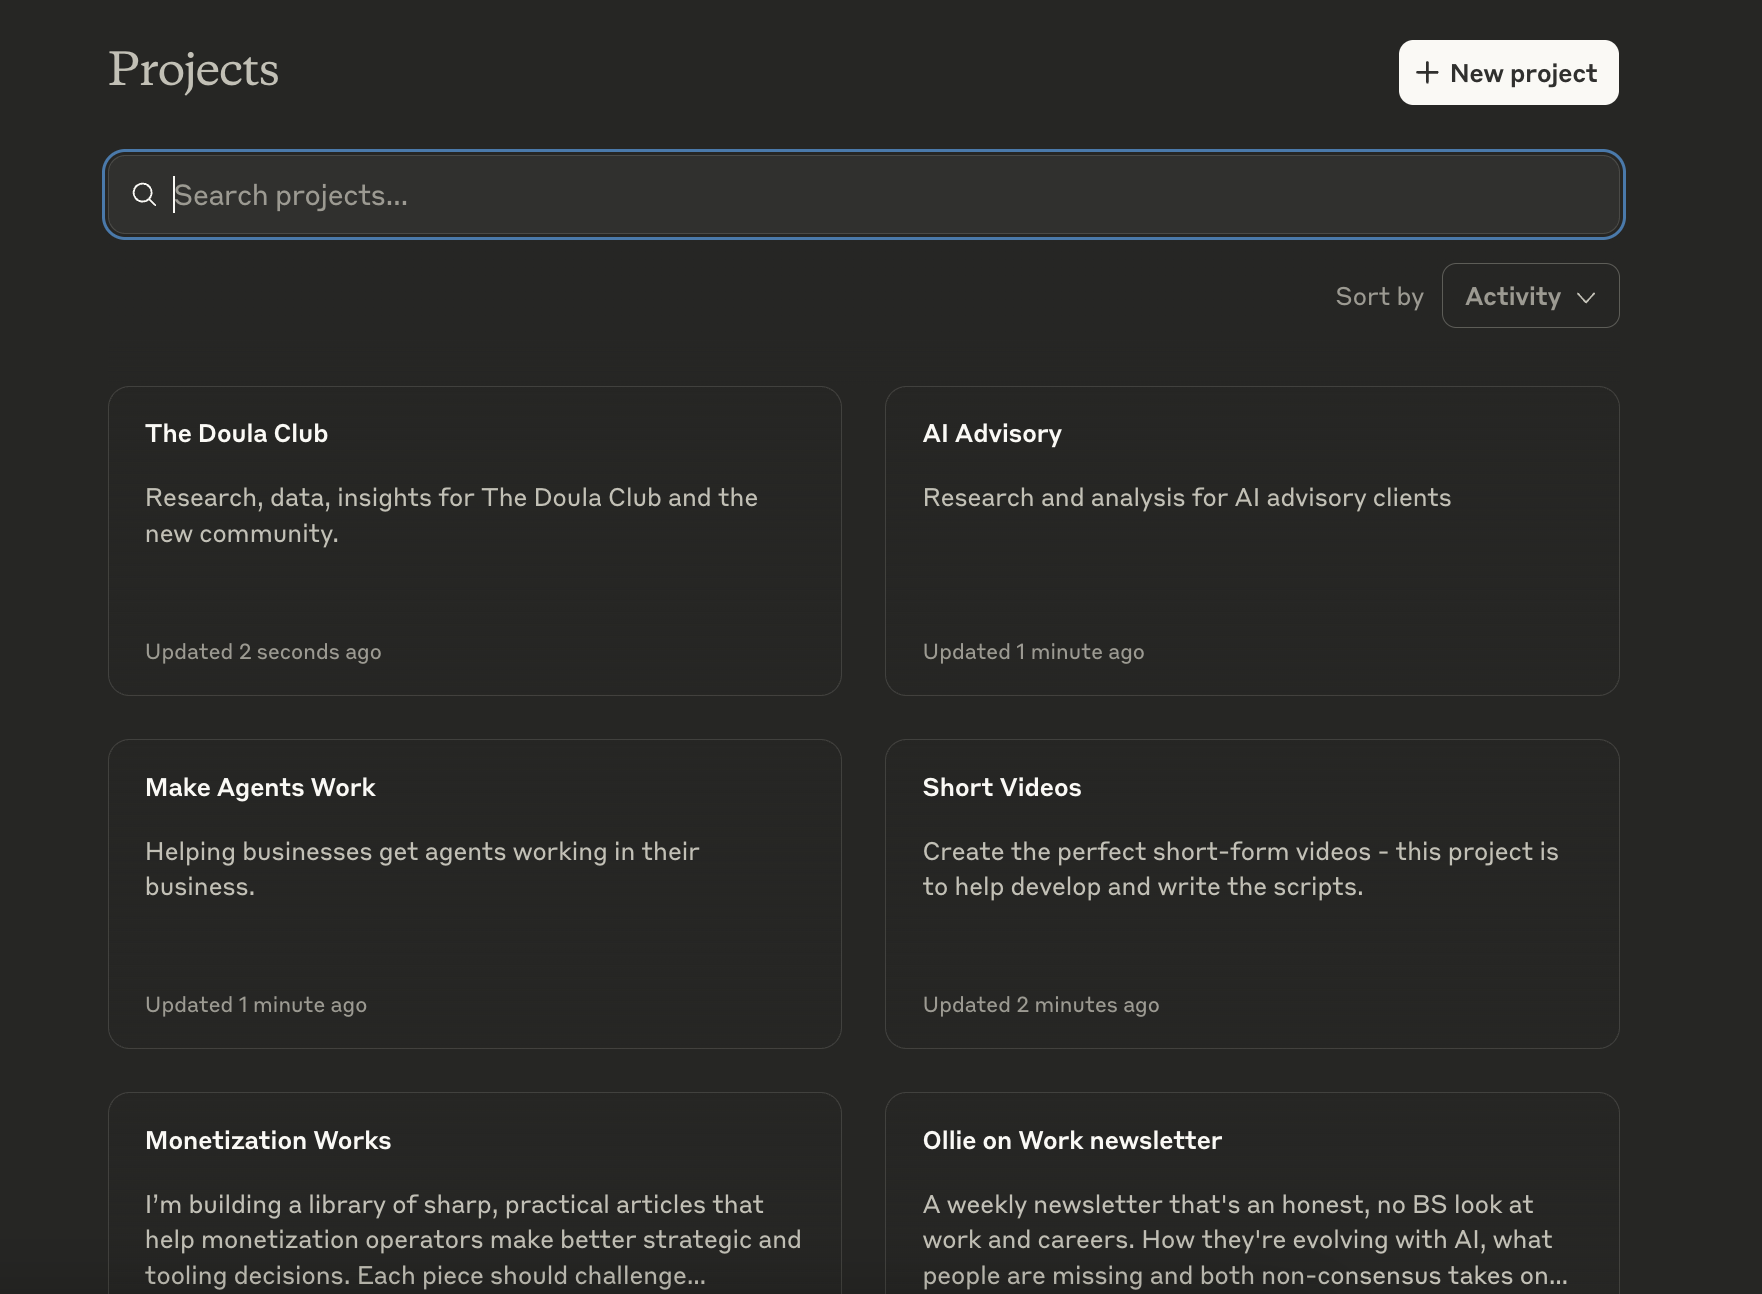The width and height of the screenshot is (1762, 1294).
Task: Focus the Search projects field
Action: click(864, 195)
